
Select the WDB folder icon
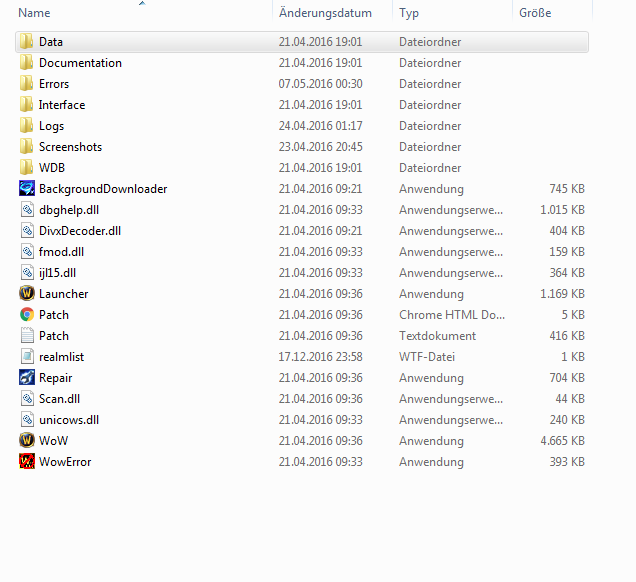(x=27, y=168)
